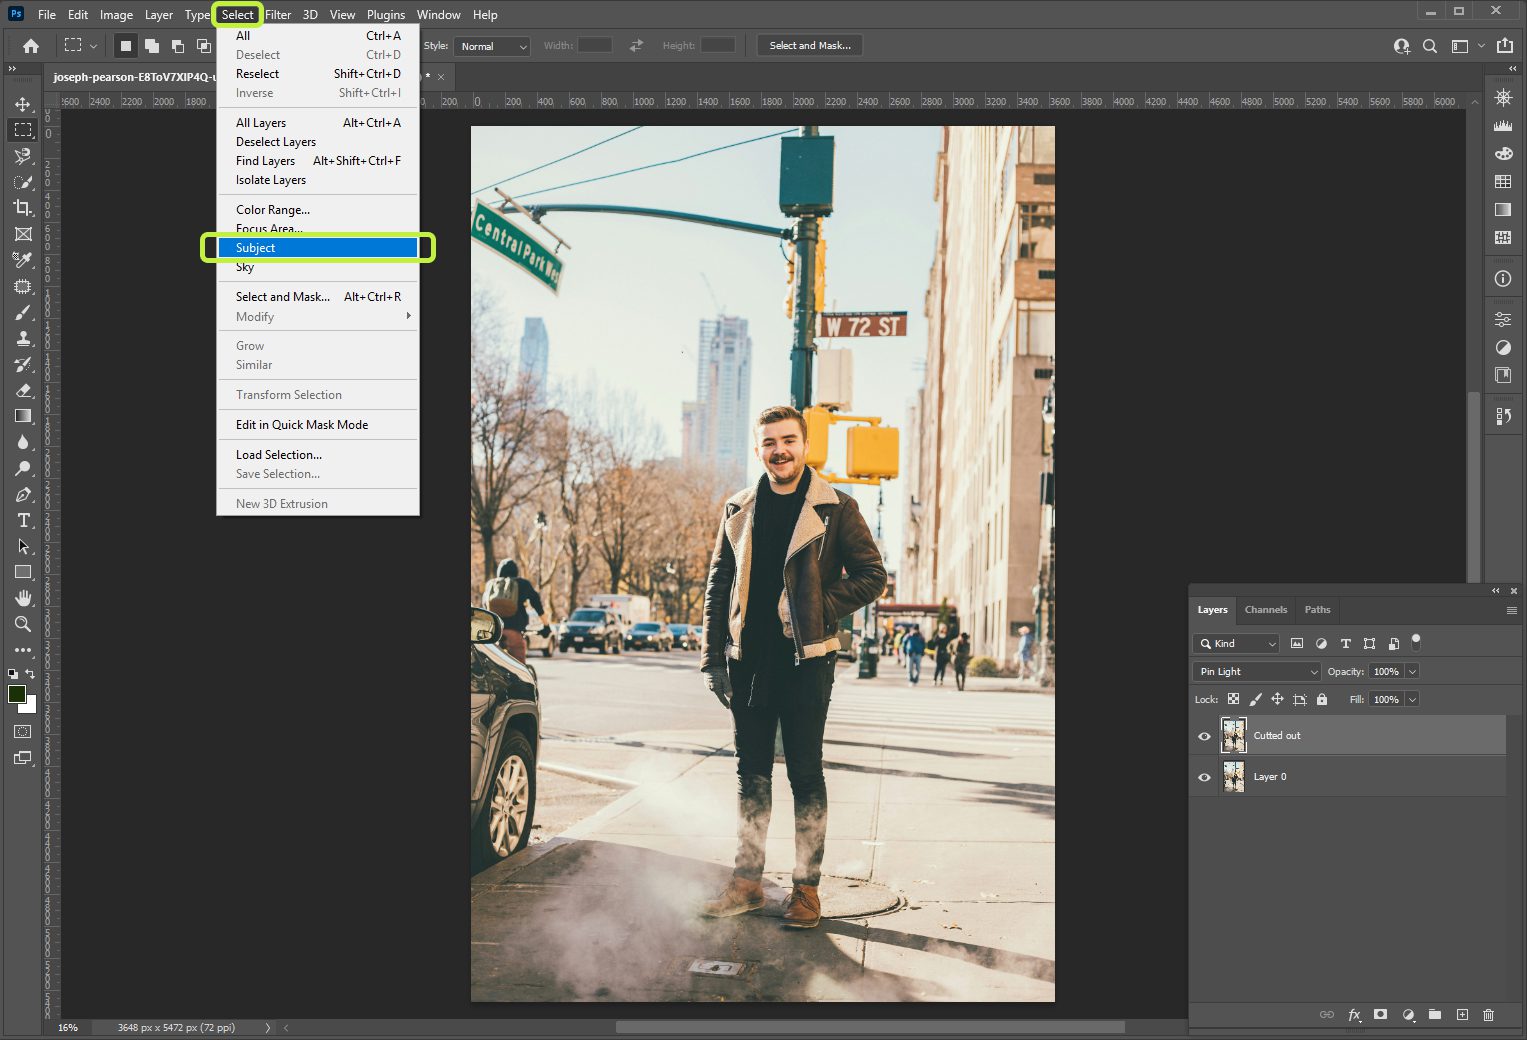Select the Gradient tool
1527x1040 pixels.
pos(22,416)
